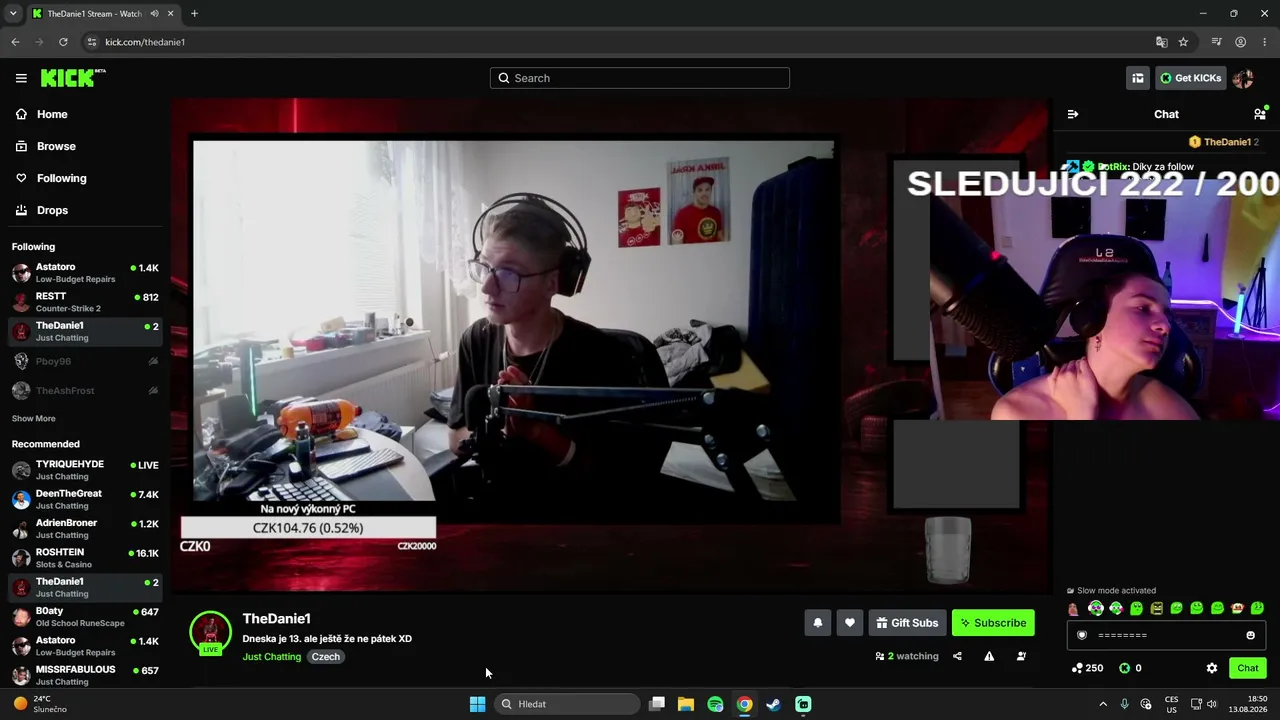Open a new browser tab
1280x720 pixels.
194,14
